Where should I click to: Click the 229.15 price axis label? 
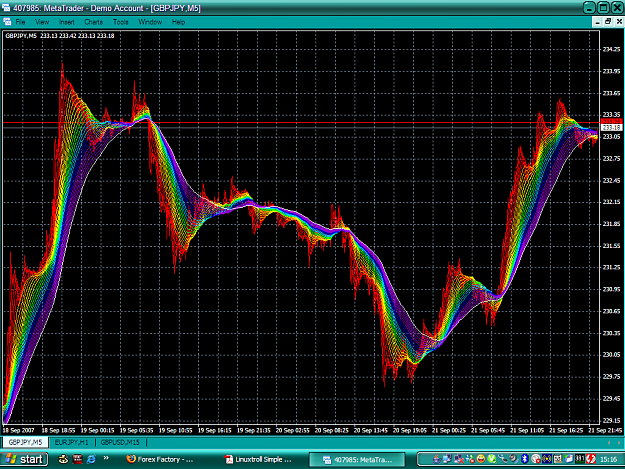pyautogui.click(x=611, y=420)
